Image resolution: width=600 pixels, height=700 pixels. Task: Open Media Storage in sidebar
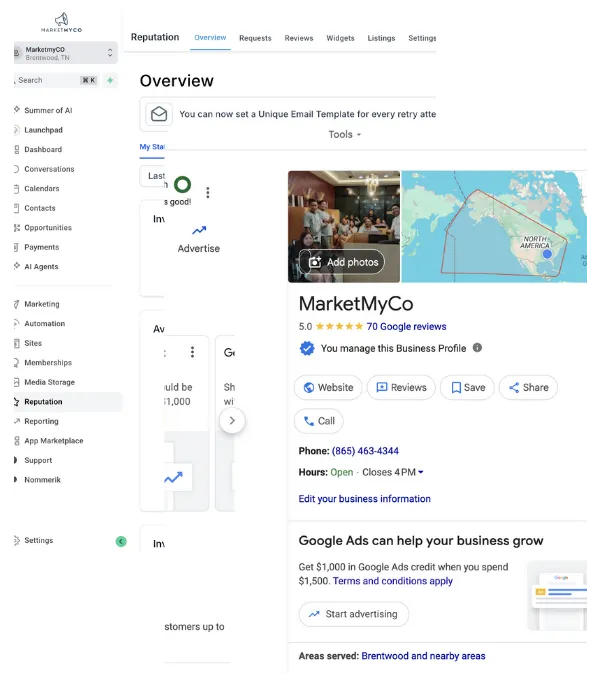[x=50, y=382]
